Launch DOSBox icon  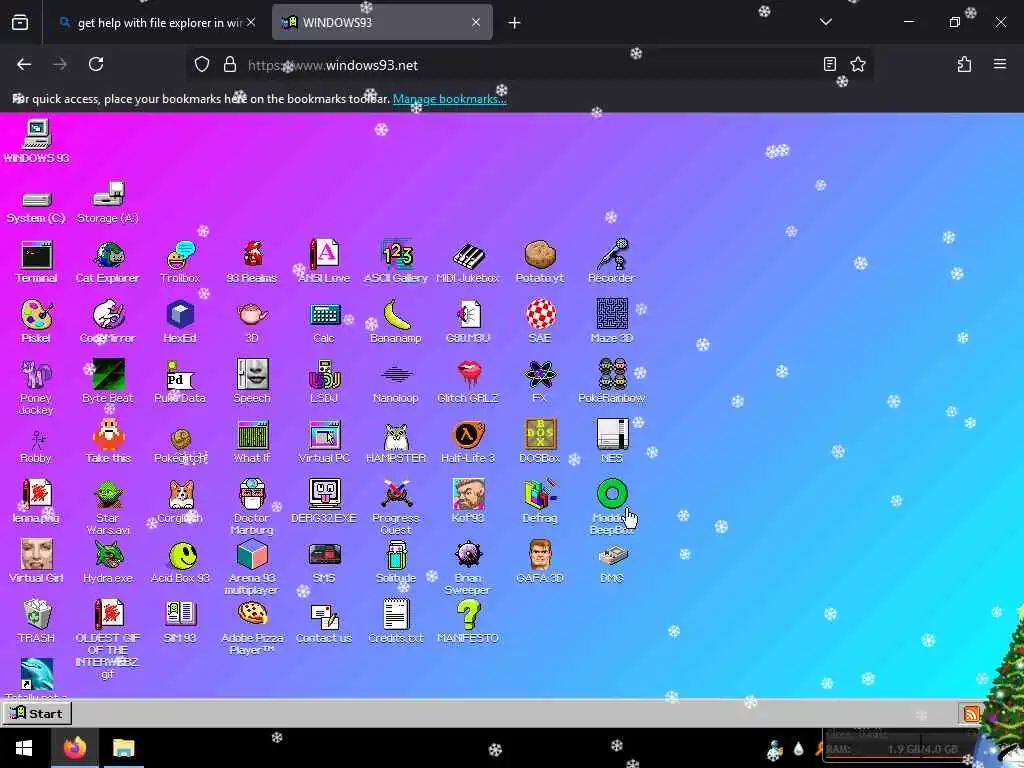540,441
